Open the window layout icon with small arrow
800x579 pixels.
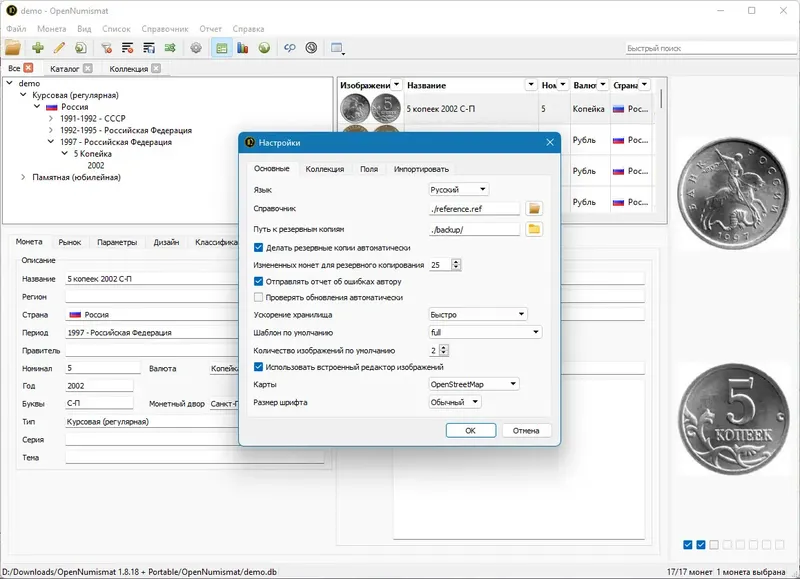(337, 48)
